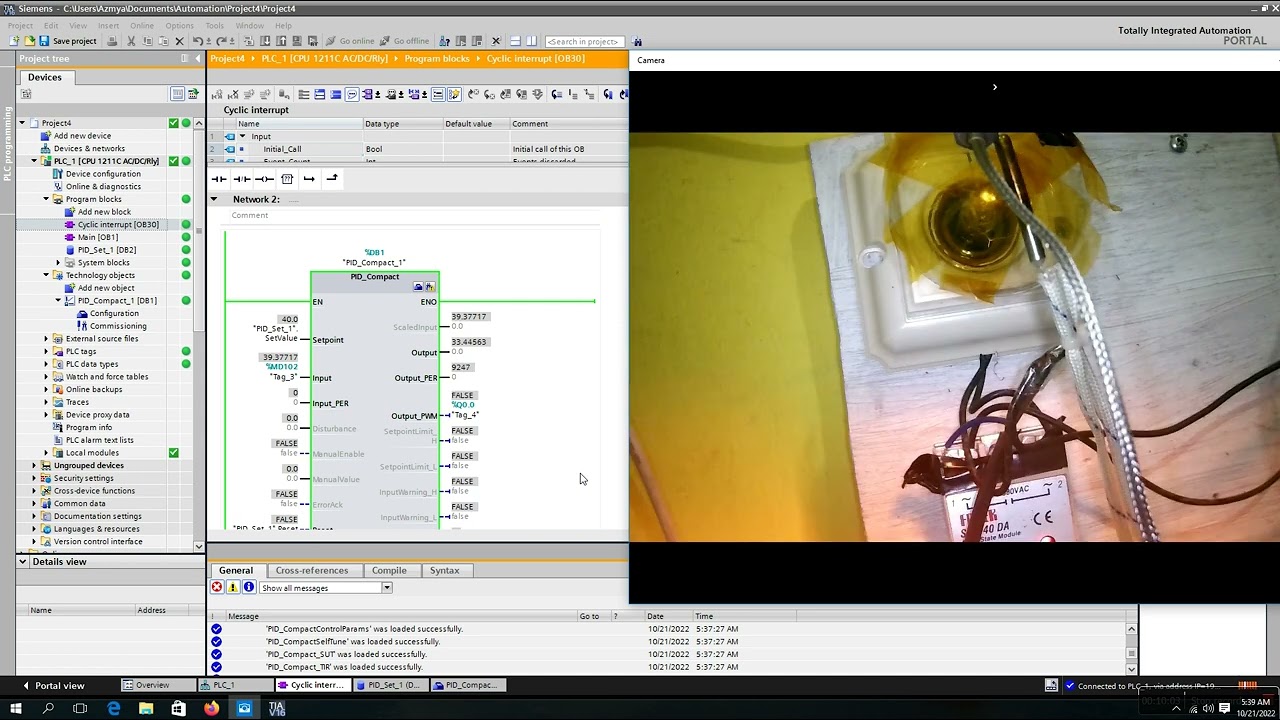The width and height of the screenshot is (1280, 720).
Task: Expand the PLC tags folder
Action: click(x=46, y=352)
